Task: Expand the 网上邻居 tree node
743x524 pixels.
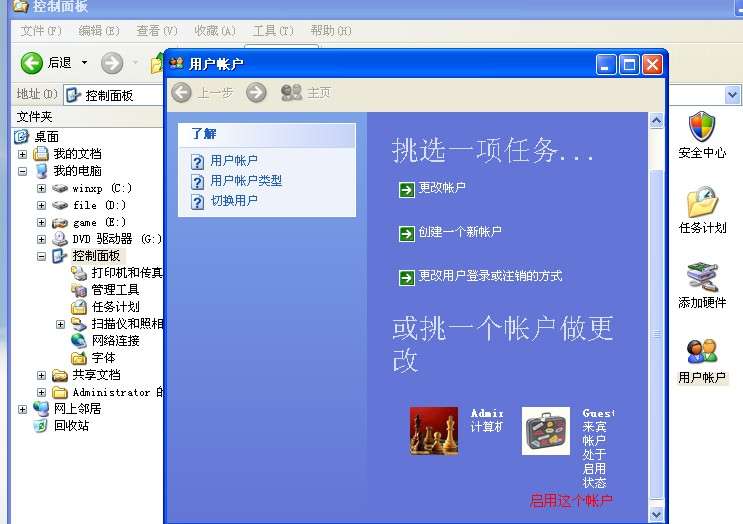Action: 22,409
